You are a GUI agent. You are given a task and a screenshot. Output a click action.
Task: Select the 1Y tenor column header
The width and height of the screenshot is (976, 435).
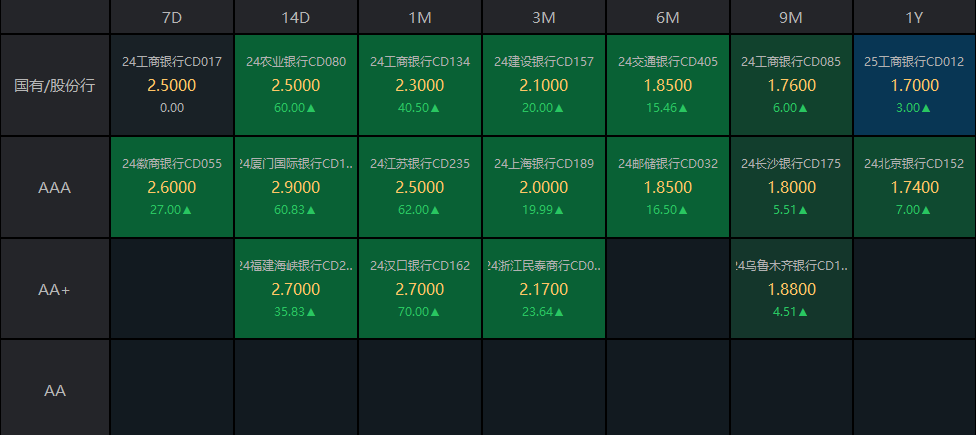[914, 17]
